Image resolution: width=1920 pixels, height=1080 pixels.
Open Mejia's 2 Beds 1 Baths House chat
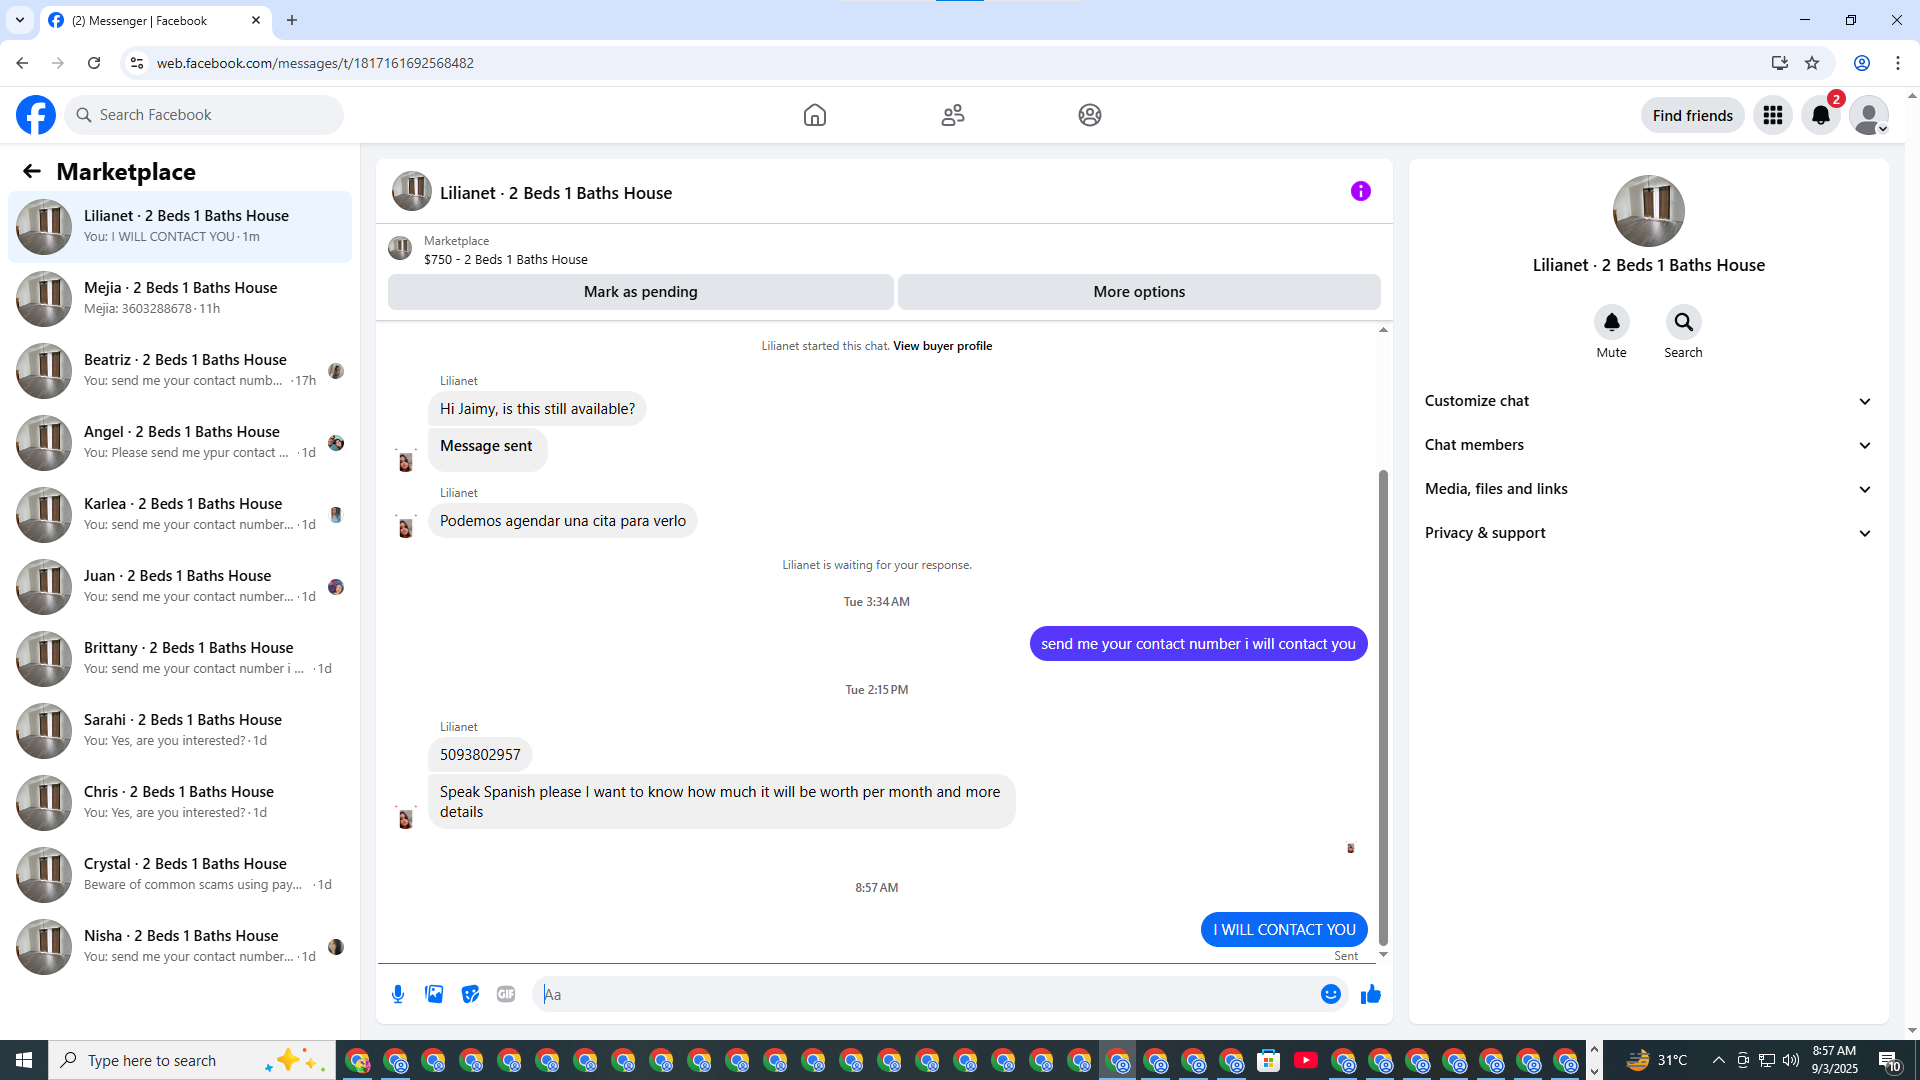tap(180, 299)
